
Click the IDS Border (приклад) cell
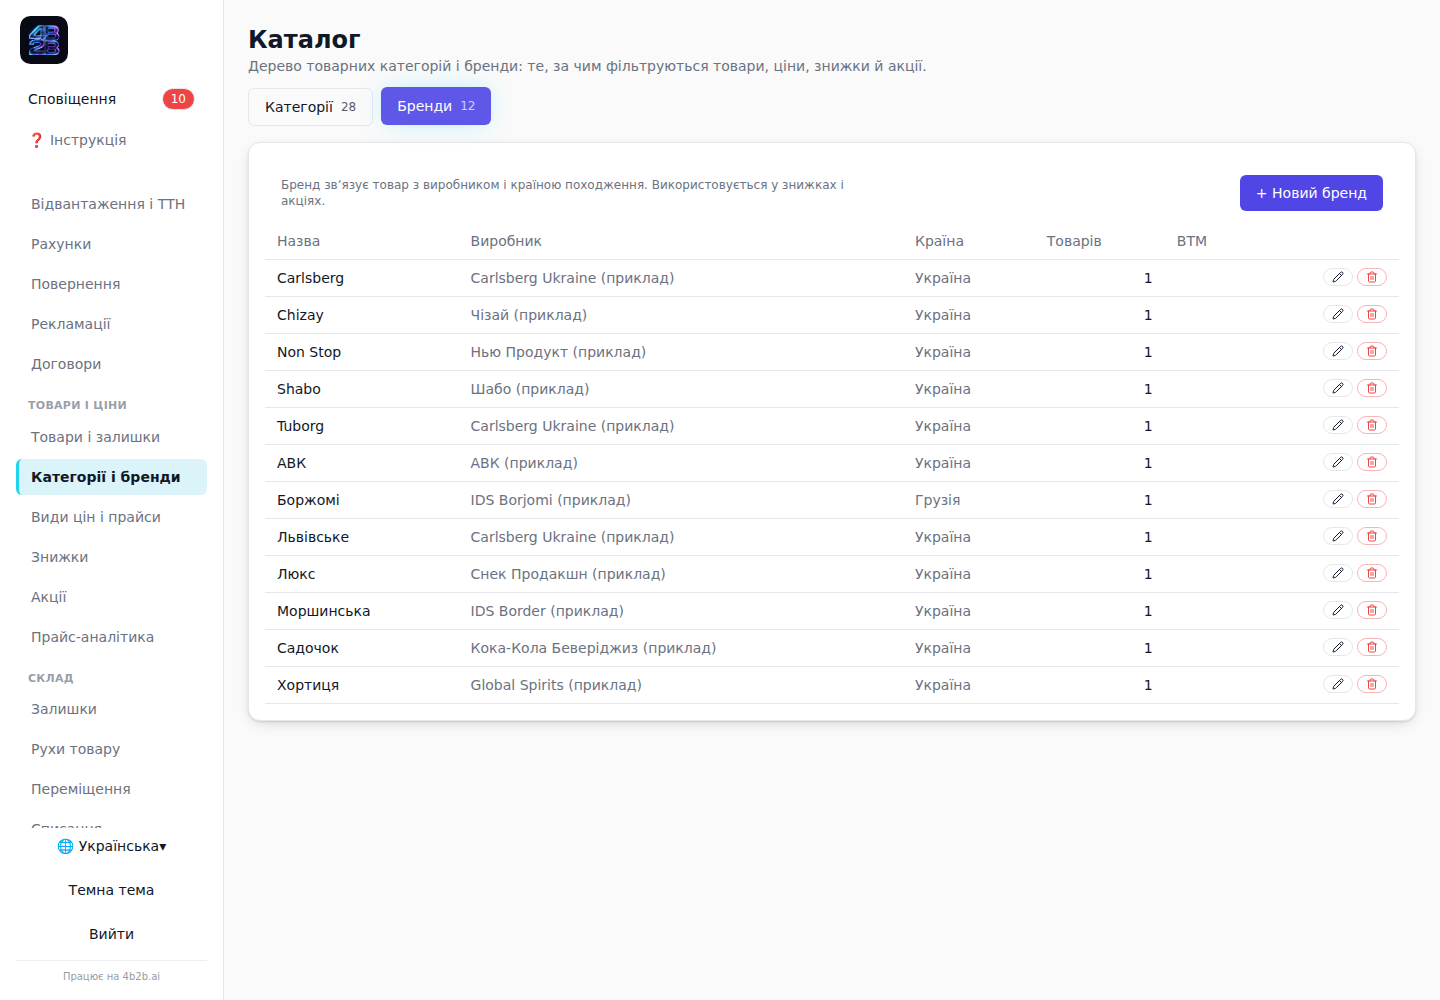pos(547,611)
